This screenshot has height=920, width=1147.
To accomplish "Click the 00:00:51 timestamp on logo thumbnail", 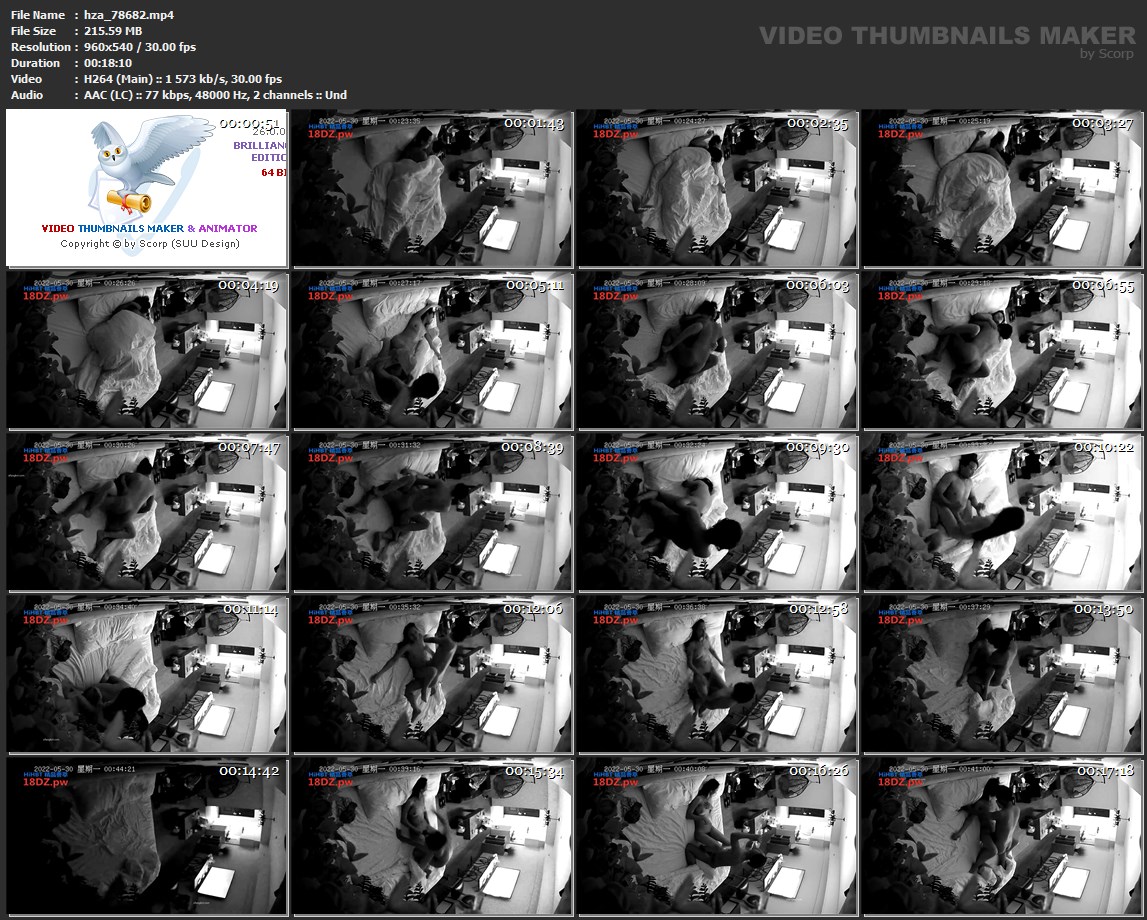I will (x=252, y=124).
